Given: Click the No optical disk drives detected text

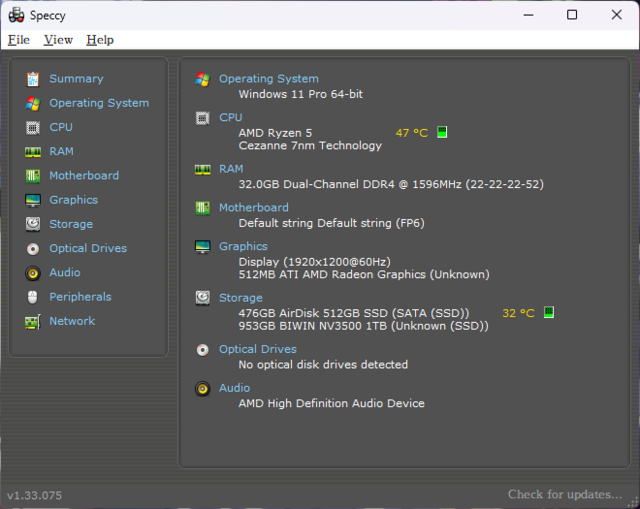Looking at the screenshot, I should pos(323,365).
